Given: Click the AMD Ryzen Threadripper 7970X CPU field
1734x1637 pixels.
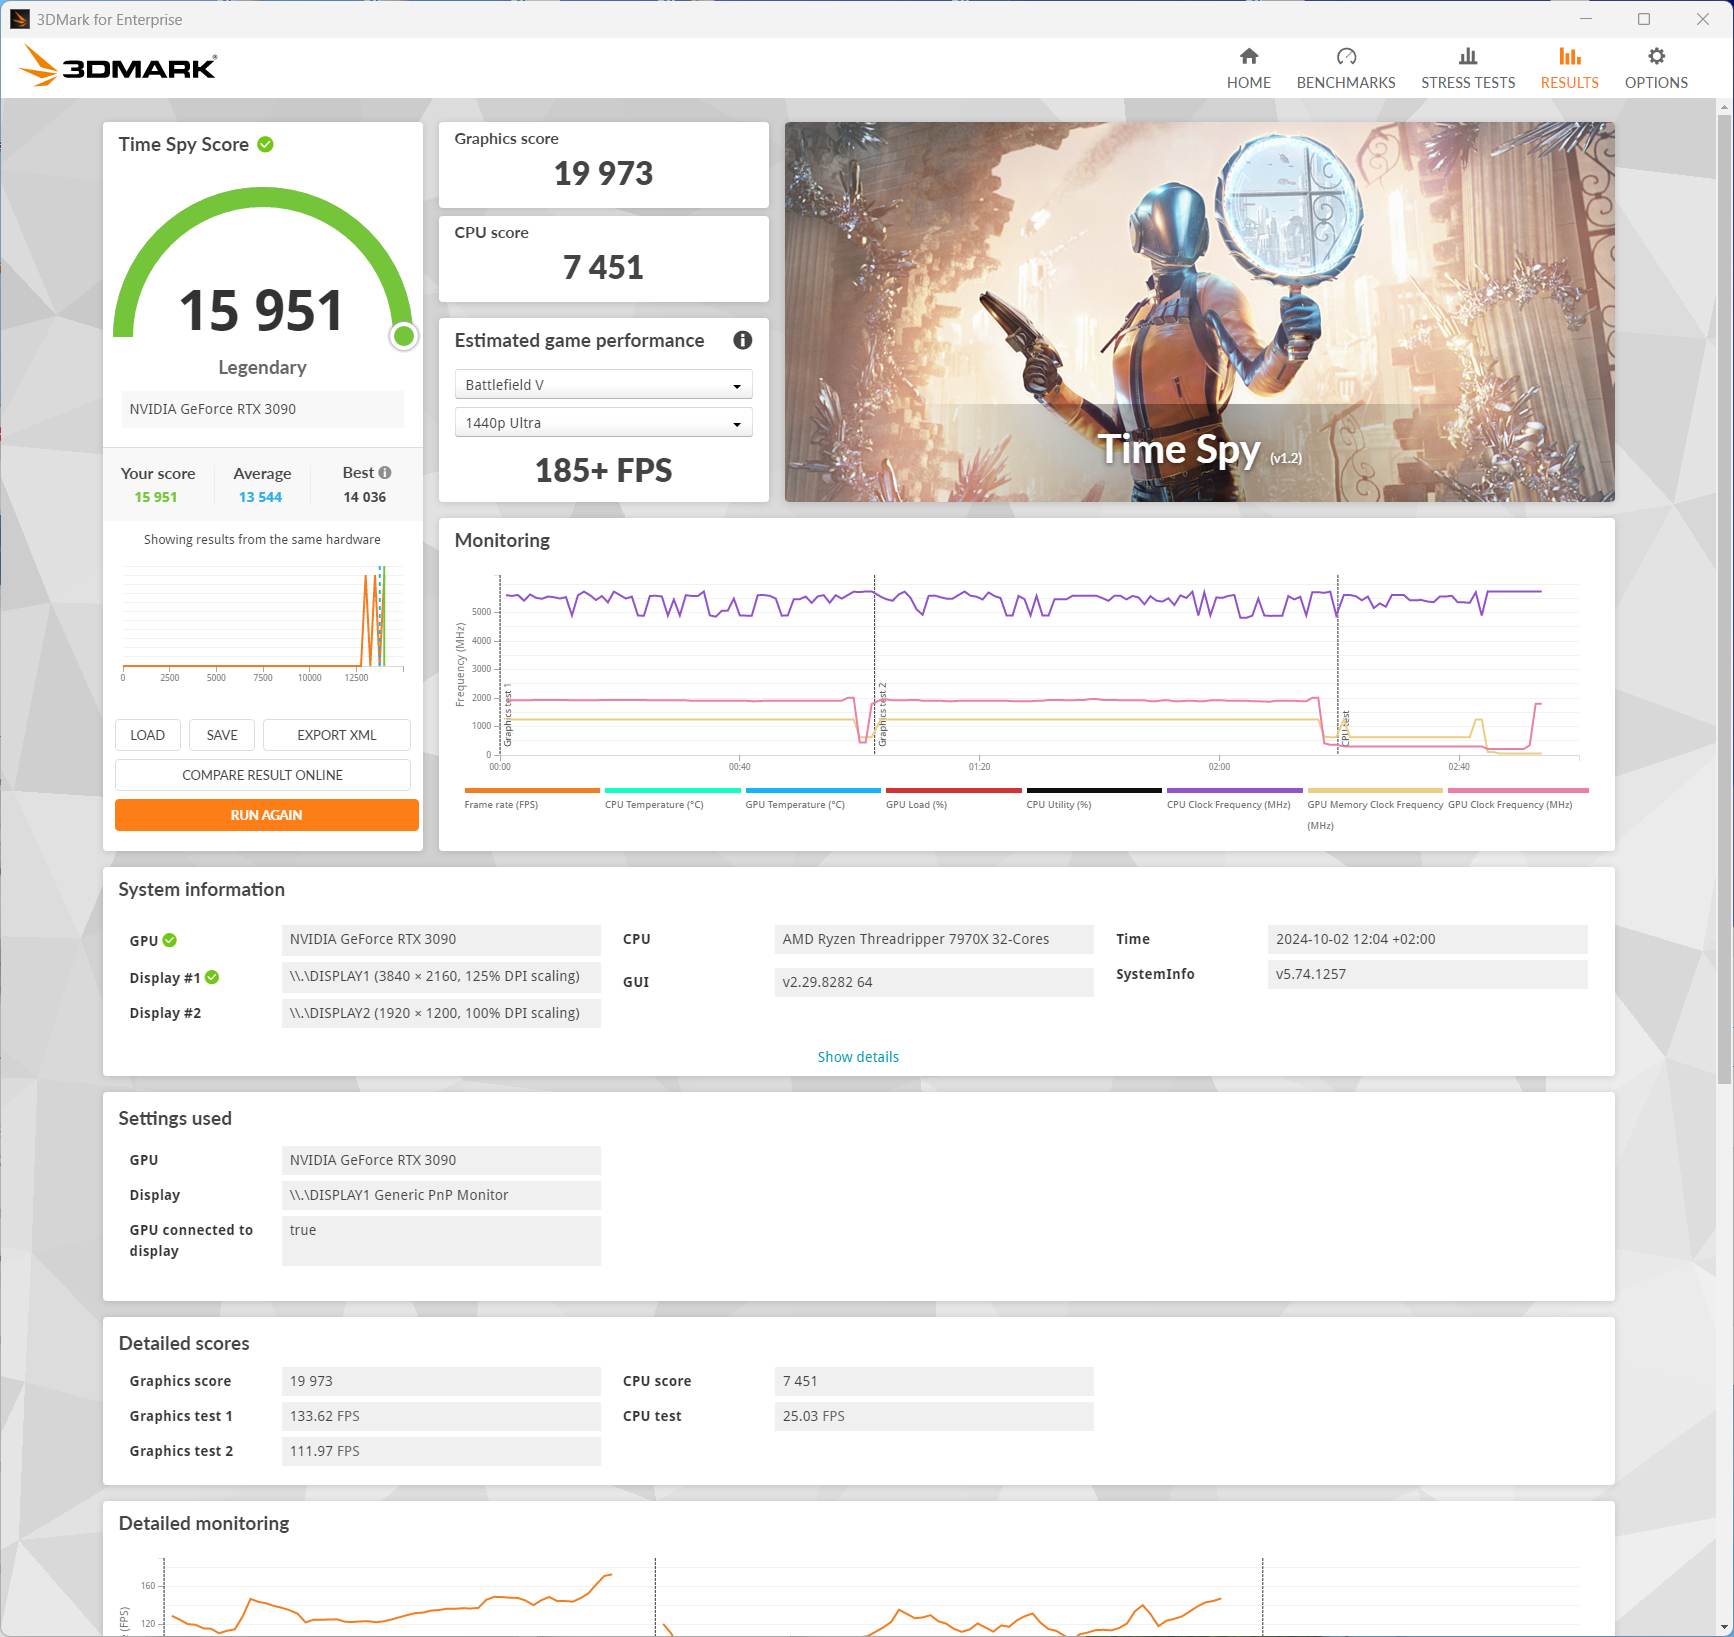Looking at the screenshot, I should click(x=934, y=939).
